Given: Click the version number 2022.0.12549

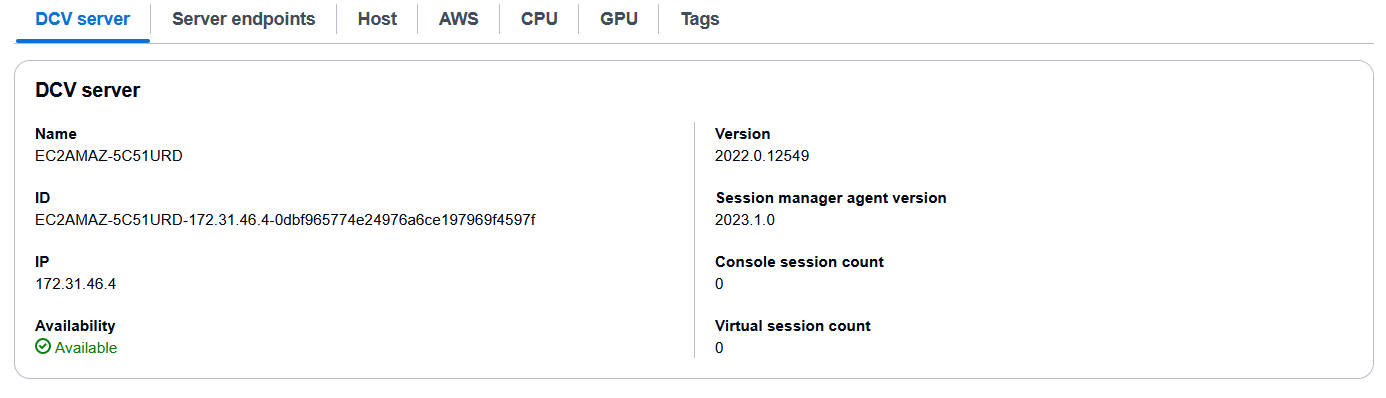Looking at the screenshot, I should pyautogui.click(x=762, y=156).
